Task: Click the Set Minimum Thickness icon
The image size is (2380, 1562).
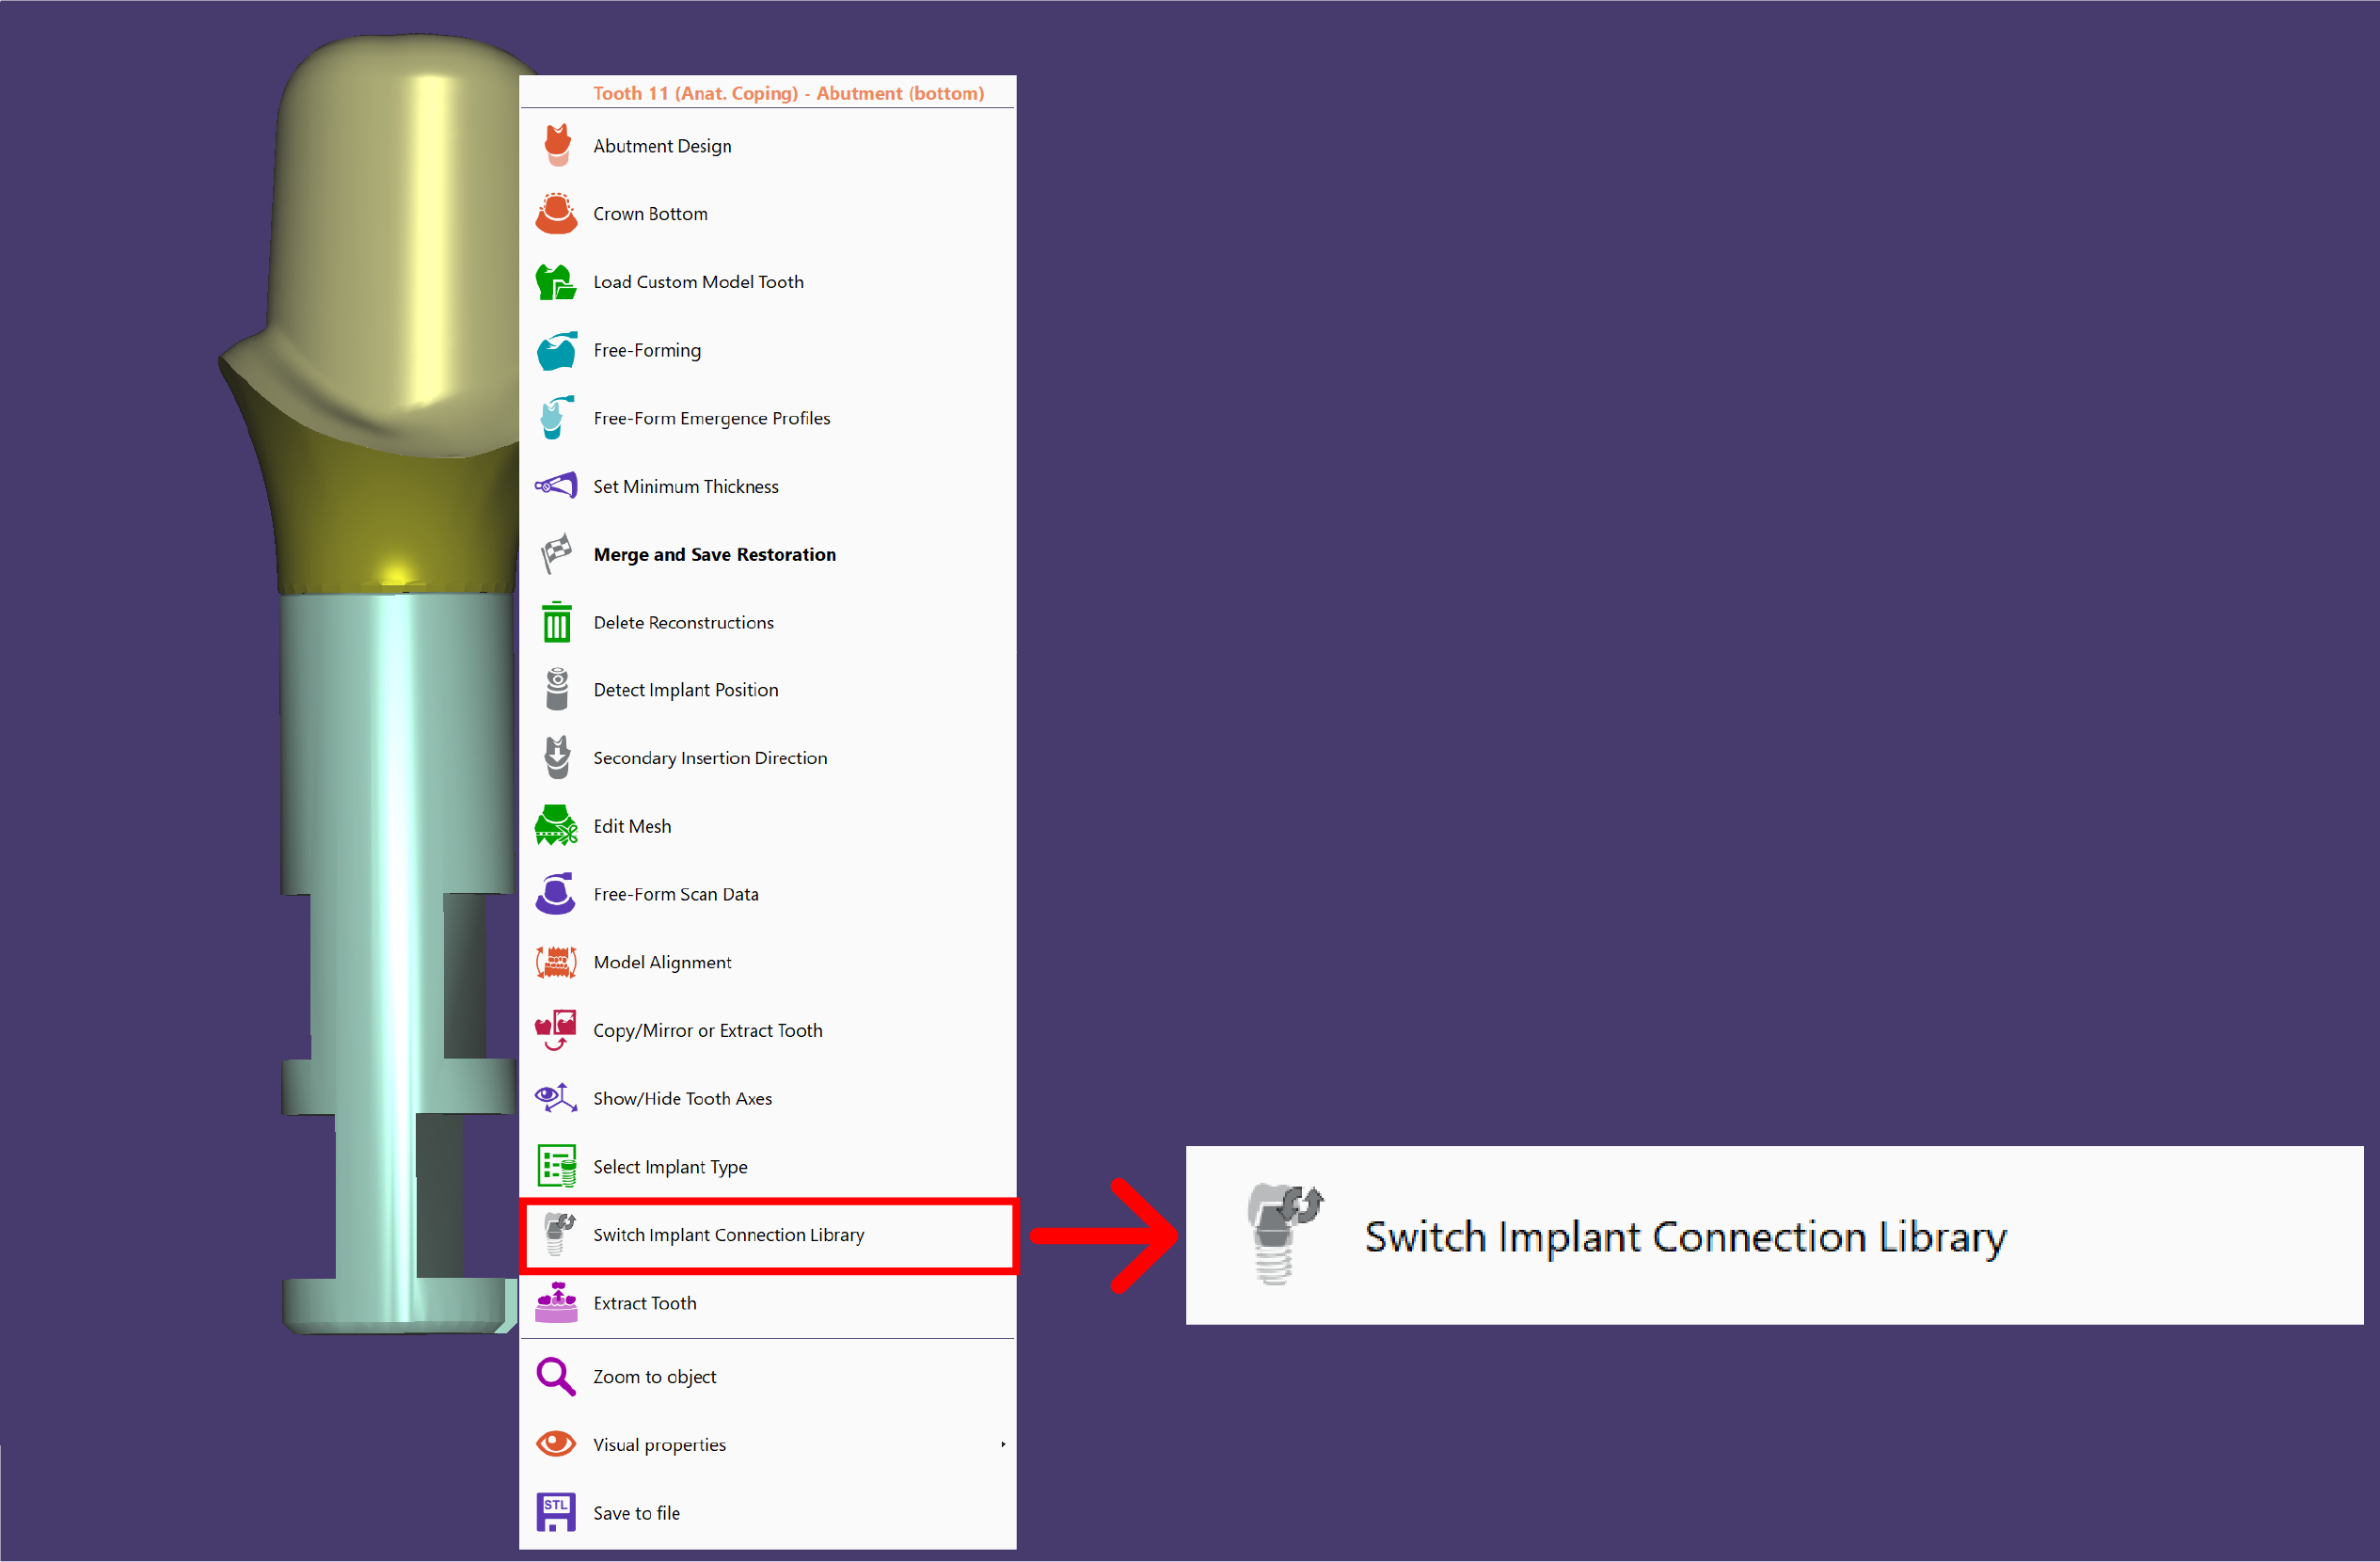Action: coord(557,486)
